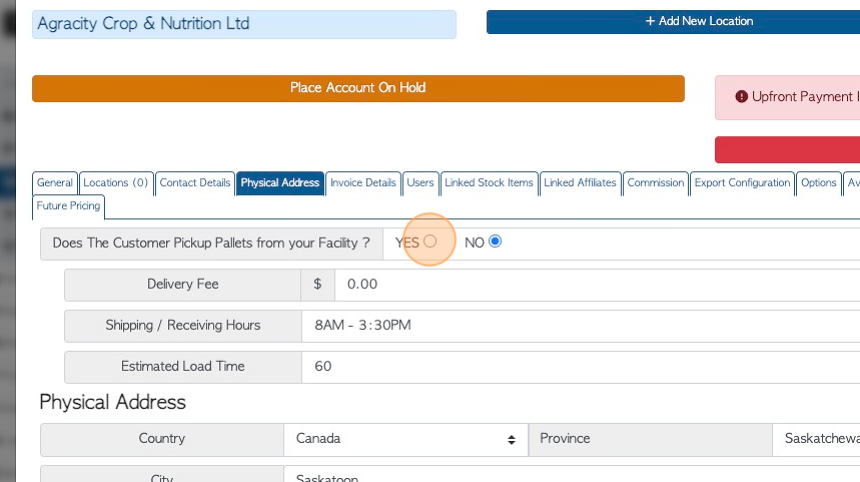The width and height of the screenshot is (860, 482).
Task: Open the Locations (0) tab
Action: pos(116,183)
